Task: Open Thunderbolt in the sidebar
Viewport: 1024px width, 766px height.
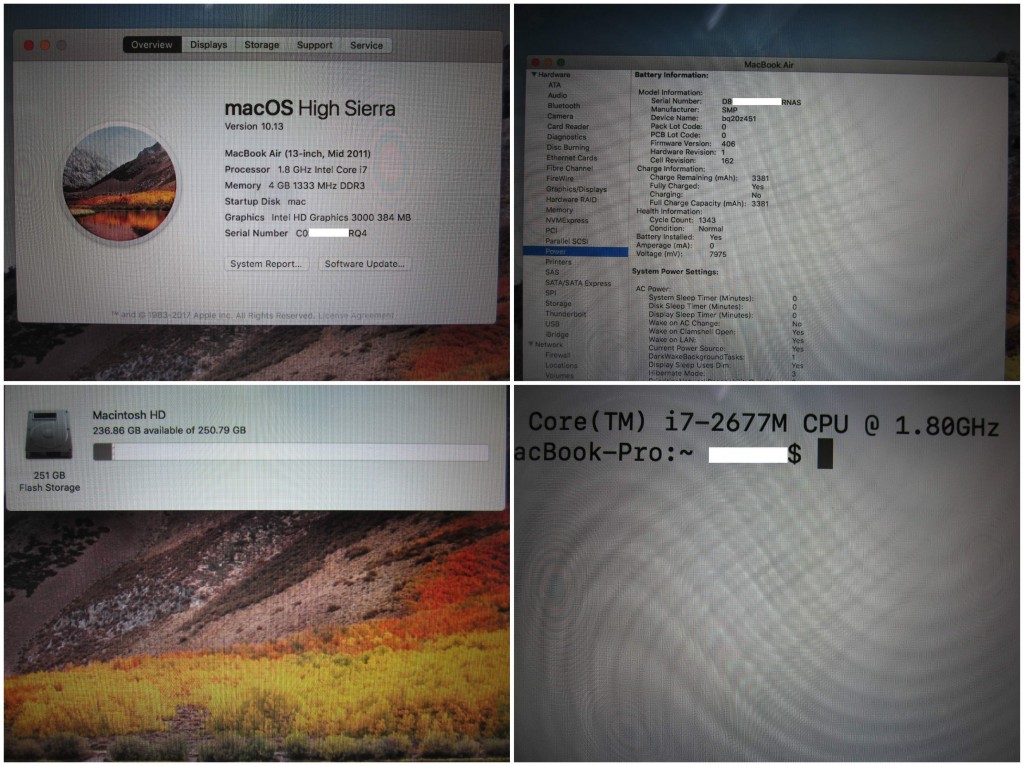Action: click(x=566, y=314)
